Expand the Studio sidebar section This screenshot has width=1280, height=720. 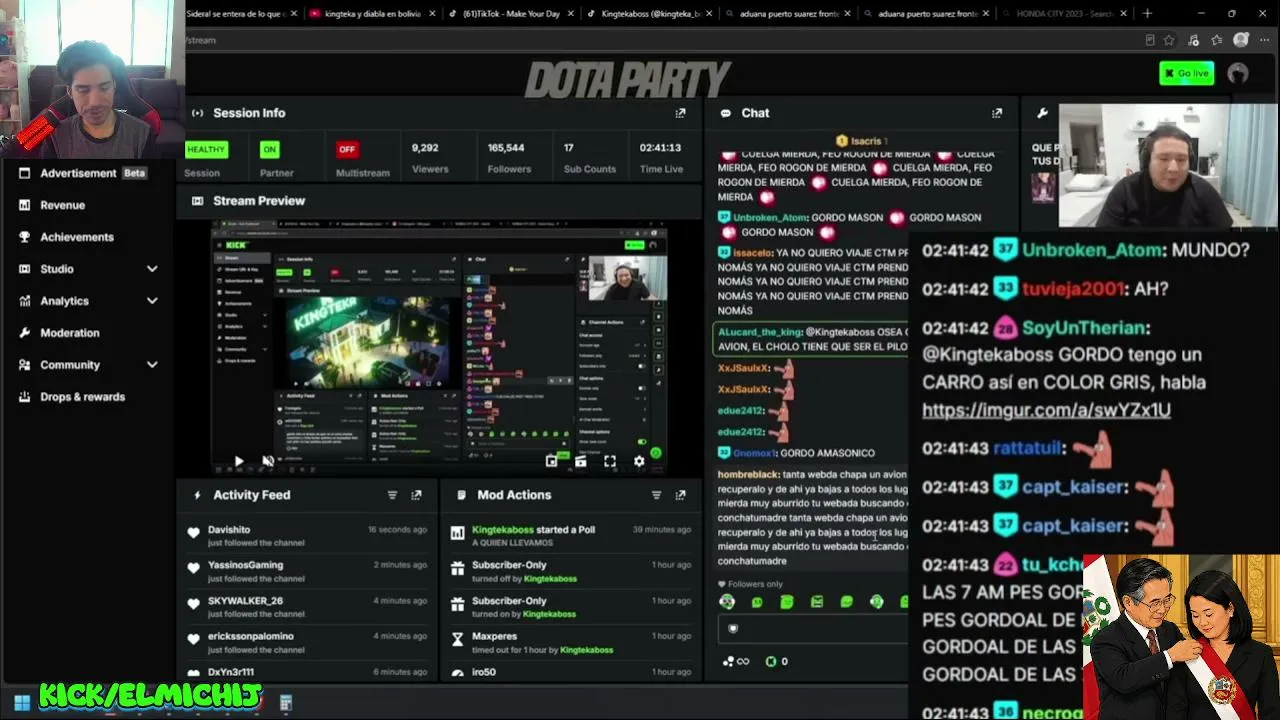click(x=152, y=269)
